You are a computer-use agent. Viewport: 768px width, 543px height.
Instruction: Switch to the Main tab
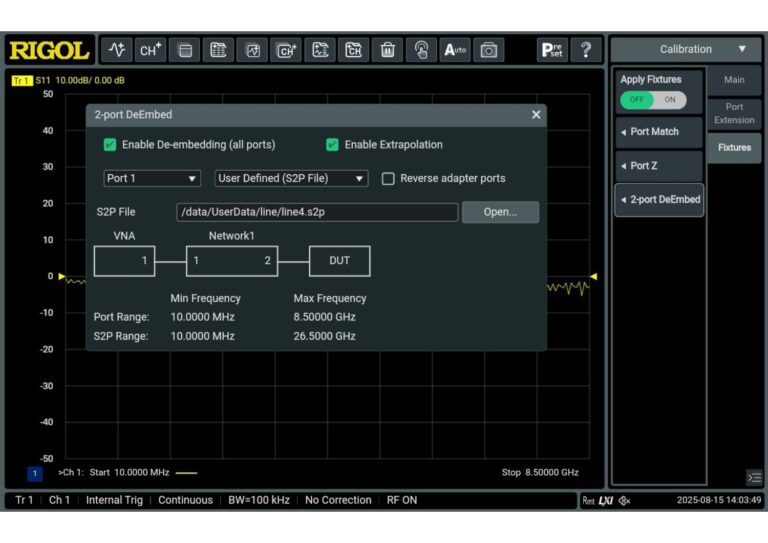pos(734,80)
